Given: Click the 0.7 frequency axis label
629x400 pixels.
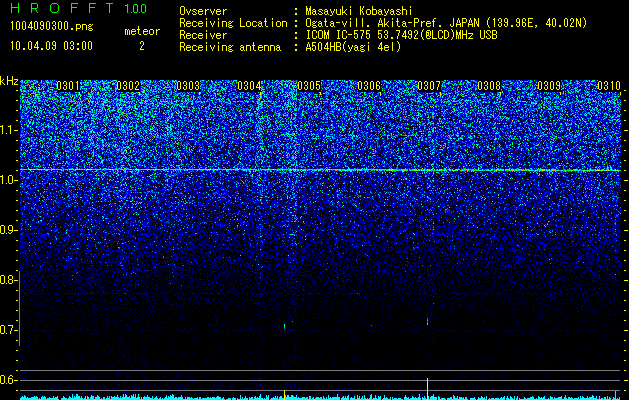Looking at the screenshot, I should [8, 330].
